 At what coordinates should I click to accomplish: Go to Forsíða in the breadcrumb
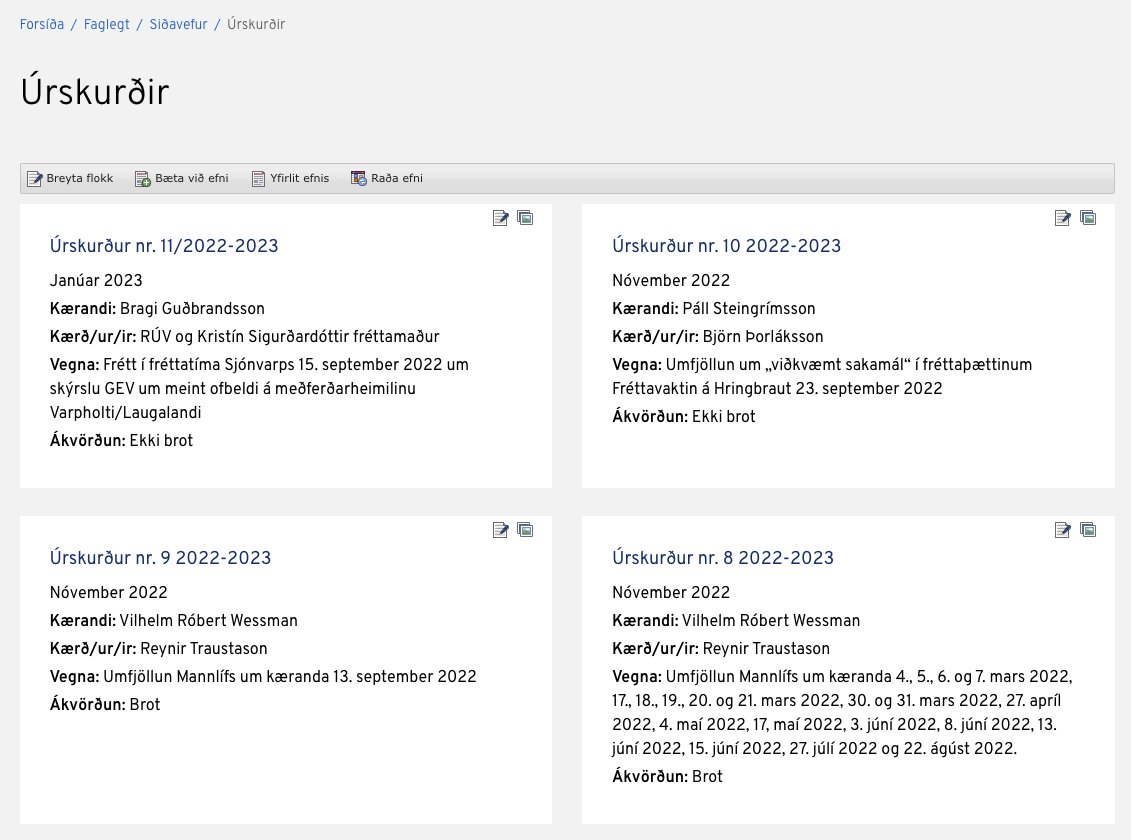(x=42, y=24)
